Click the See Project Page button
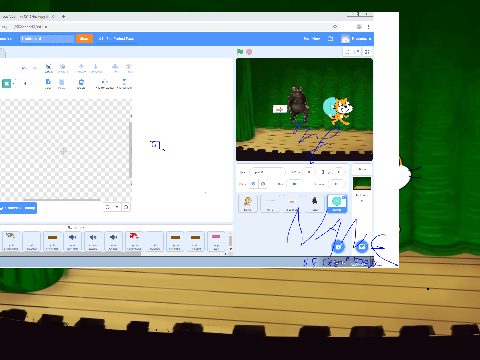Image resolution: width=480 pixels, height=360 pixels. pos(116,39)
